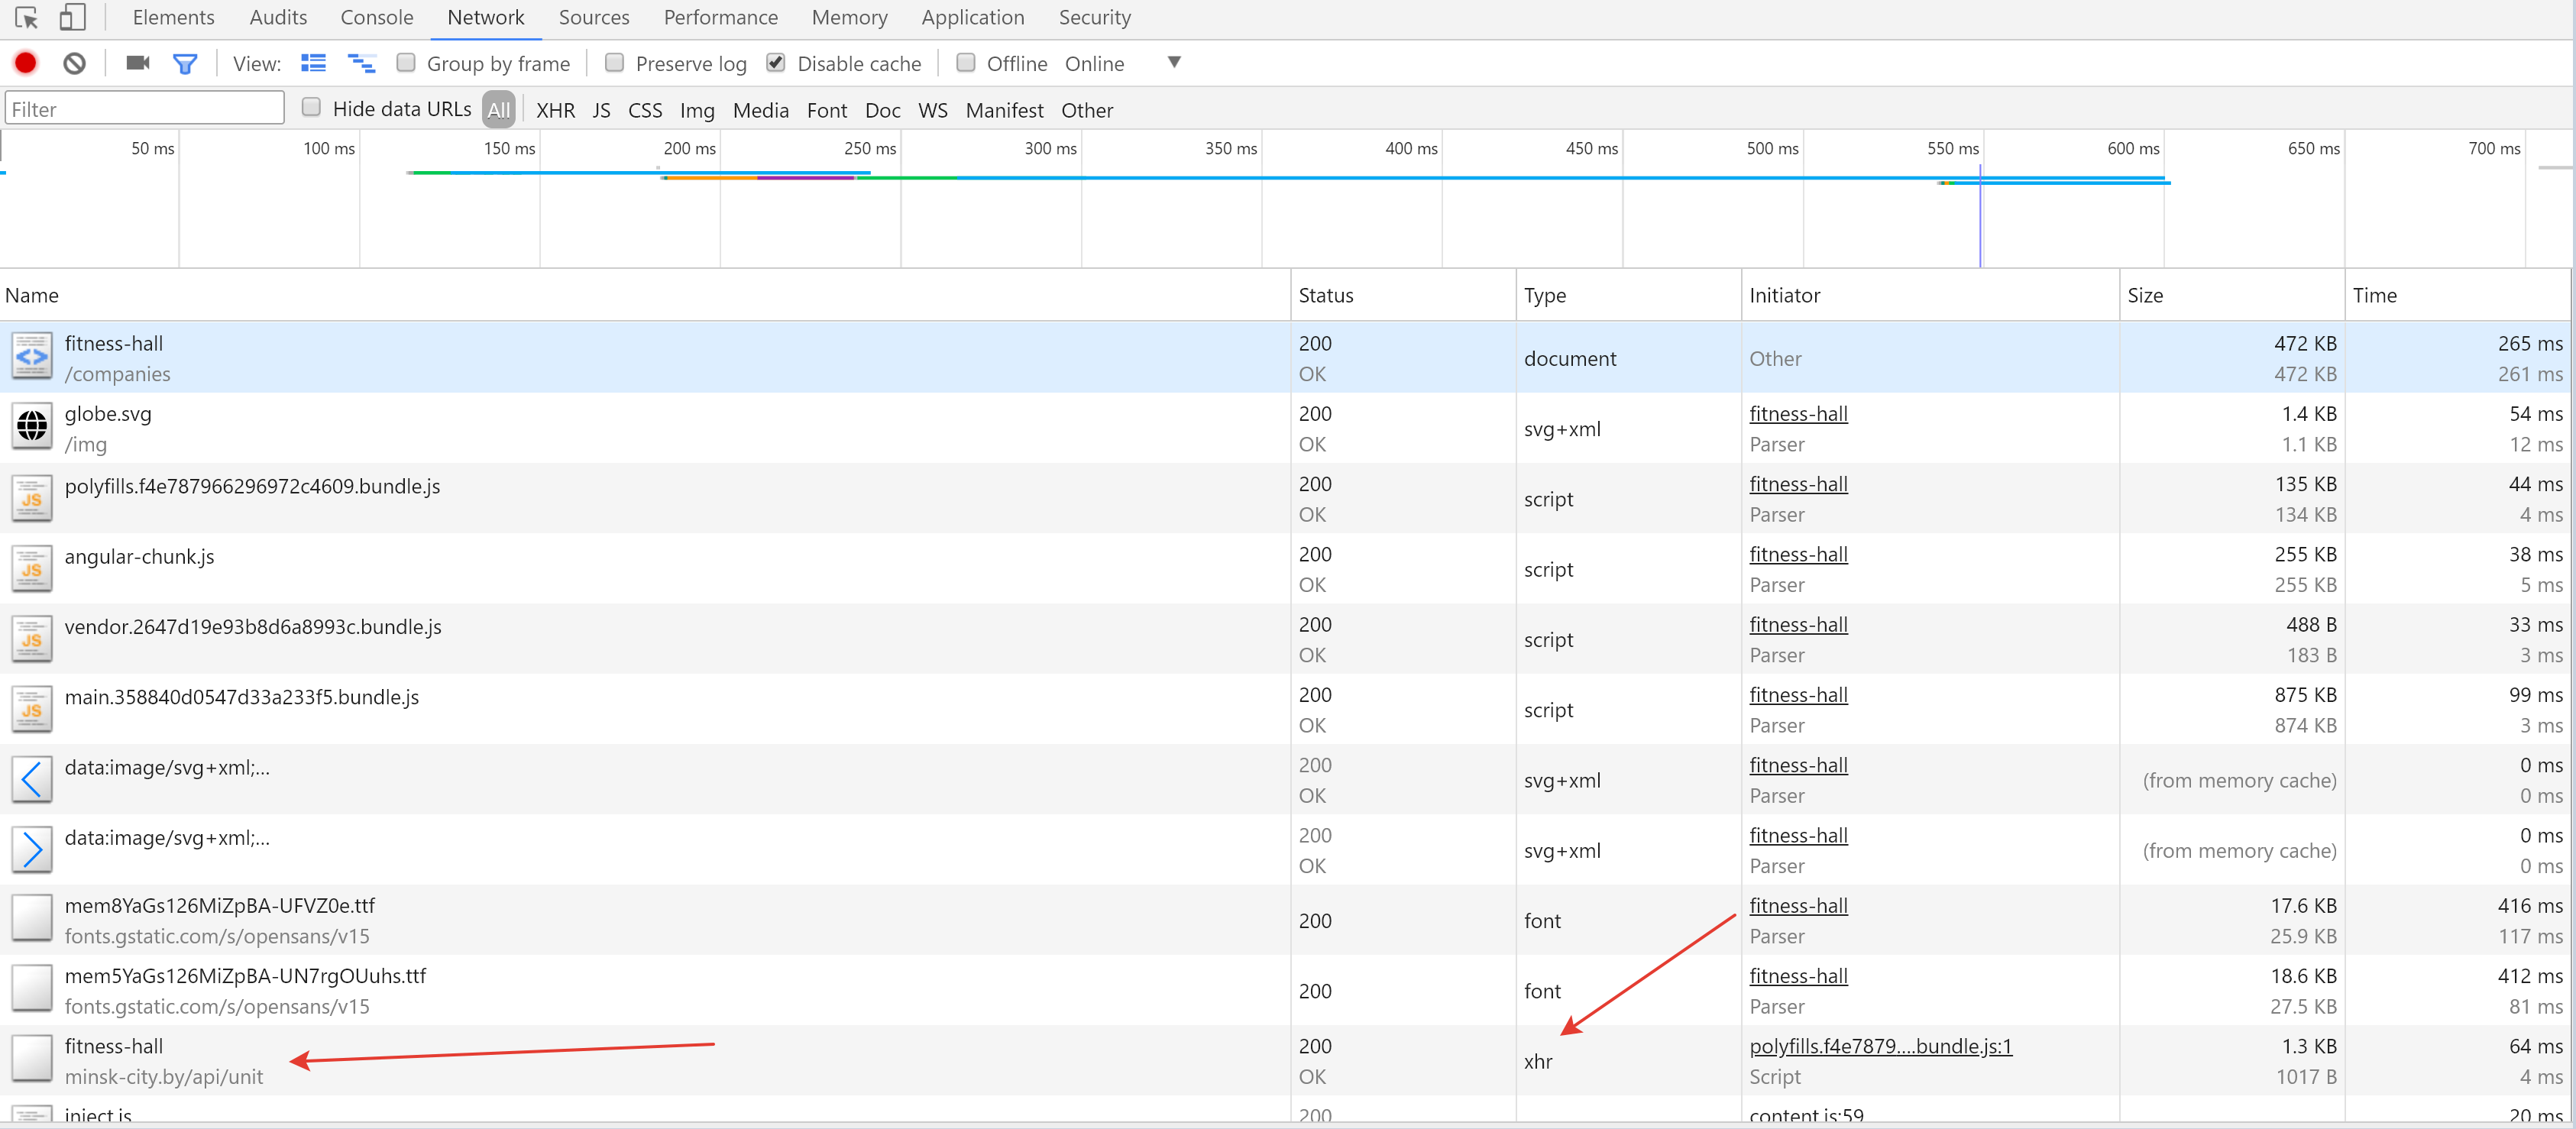This screenshot has width=2576, height=1129.
Task: Select the minsk-city.by/api/unit fitness-hall request
Action: click(x=1285, y=1060)
